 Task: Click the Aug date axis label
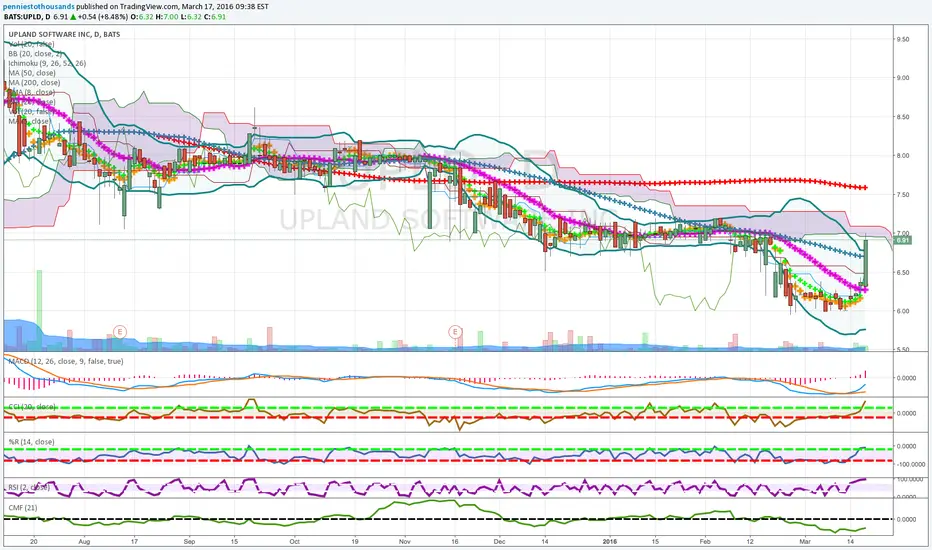84,542
